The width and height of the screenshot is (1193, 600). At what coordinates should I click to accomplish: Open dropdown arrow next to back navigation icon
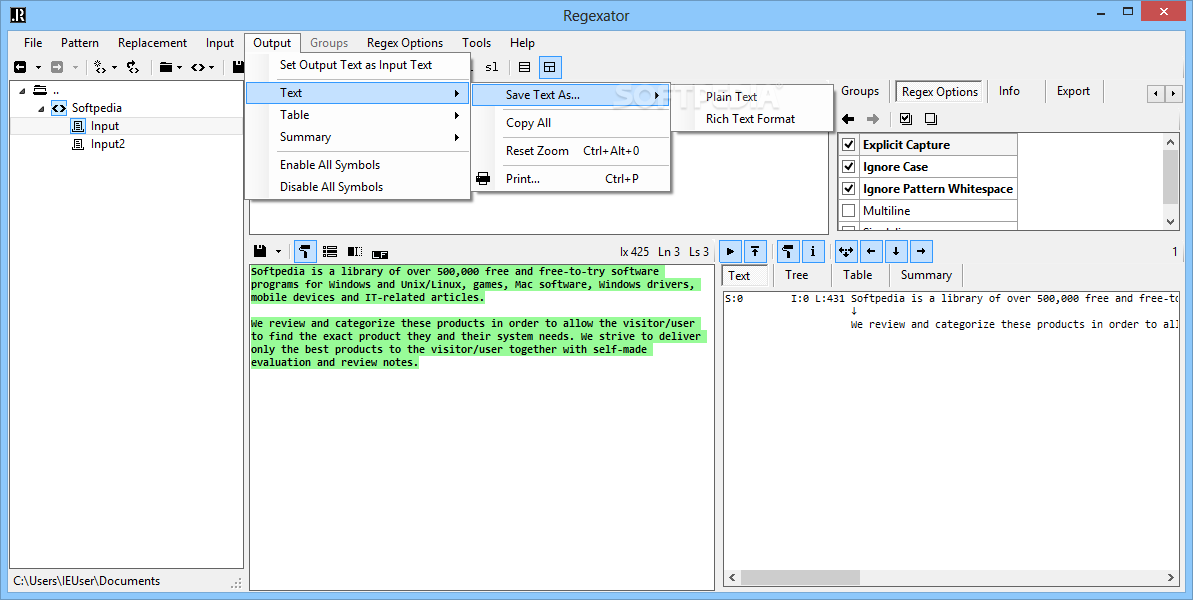pos(38,68)
